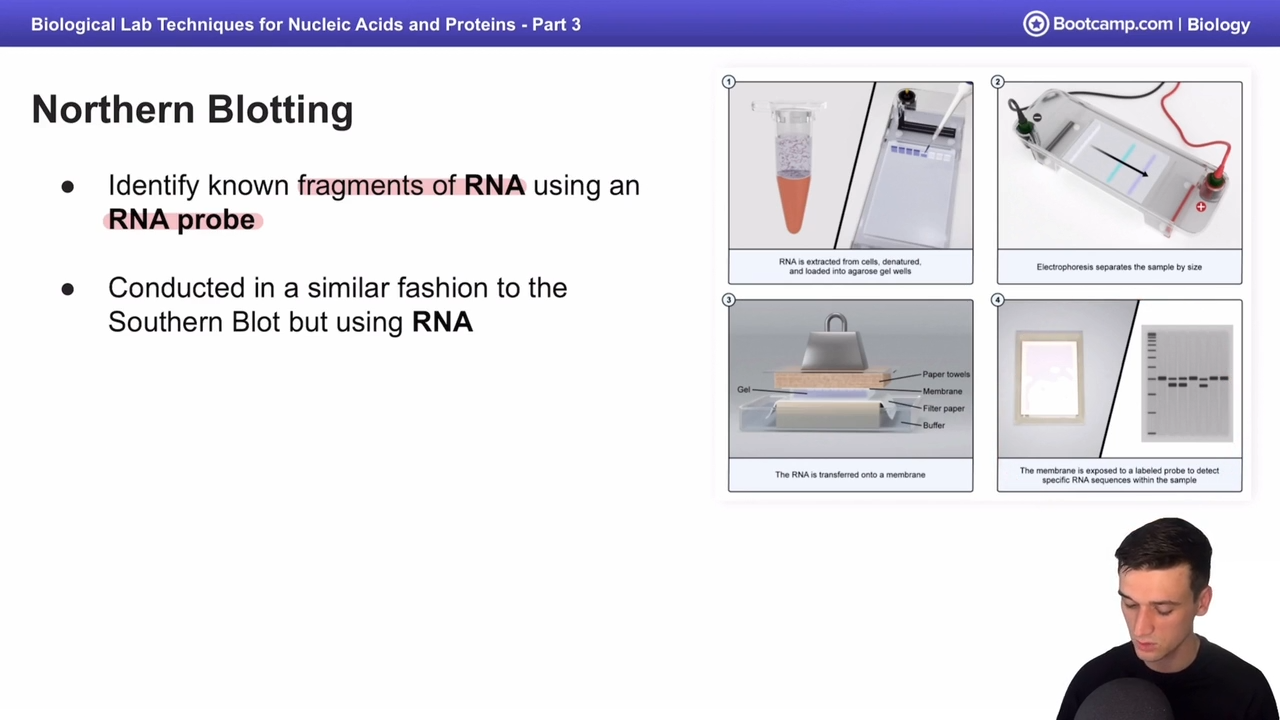
Task: Click the "Electrophoresis separates the sample by size" caption
Action: point(1119,267)
